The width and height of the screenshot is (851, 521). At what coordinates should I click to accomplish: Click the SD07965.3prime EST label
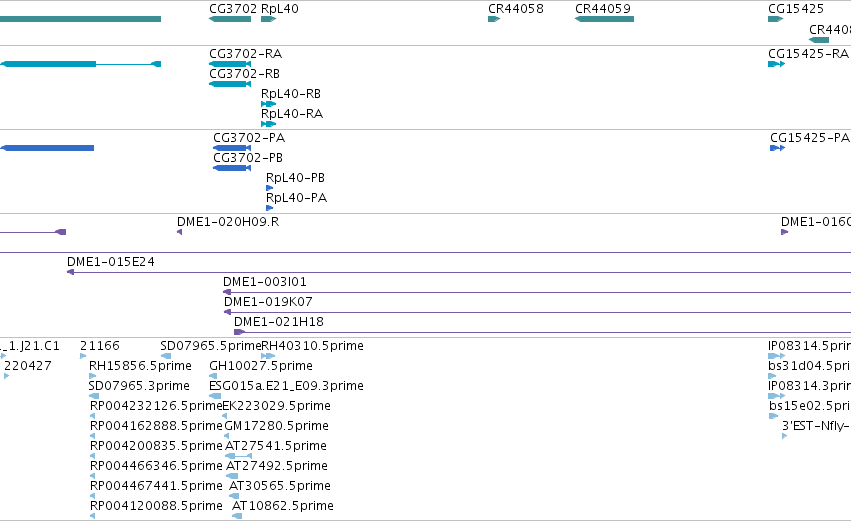139,386
